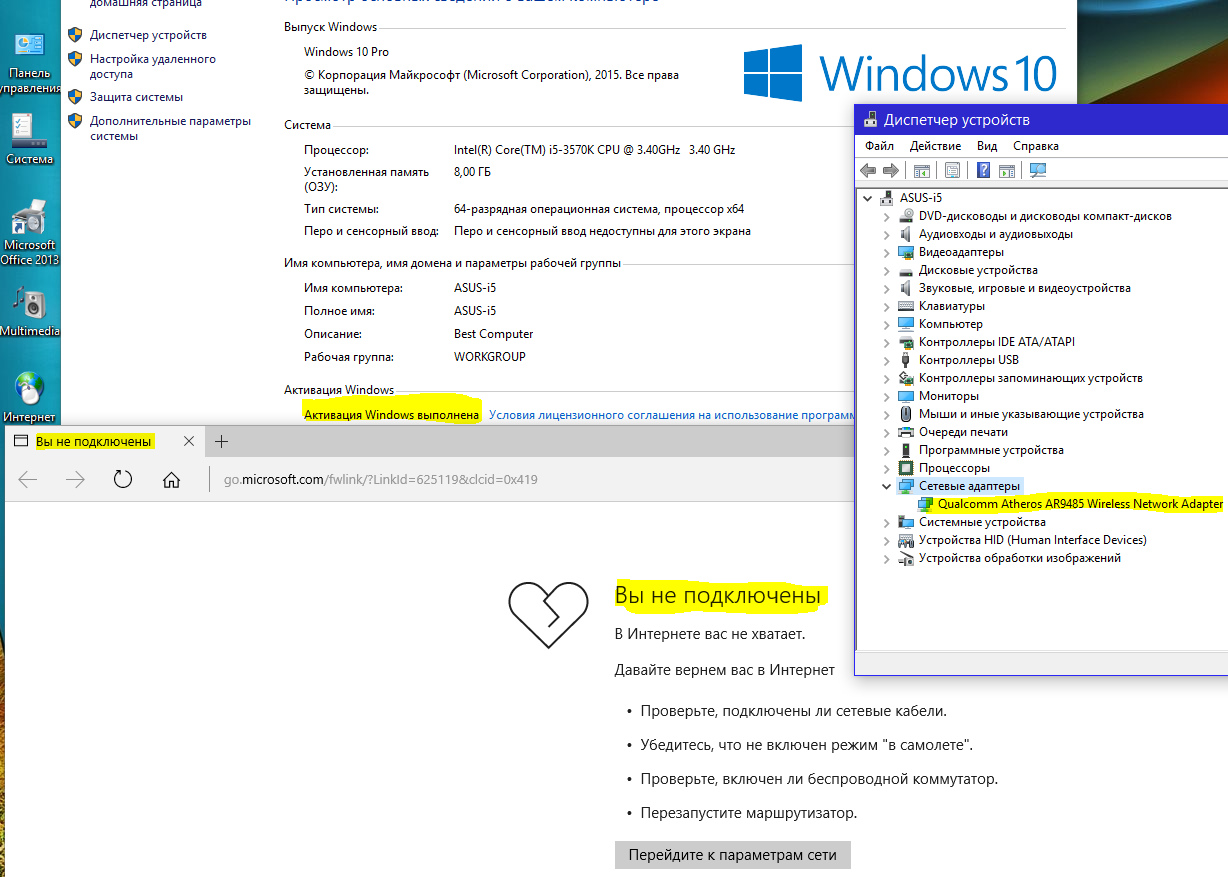Viewport: 1228px width, 877px height.
Task: Click the mouse devices icon
Action: click(x=907, y=414)
